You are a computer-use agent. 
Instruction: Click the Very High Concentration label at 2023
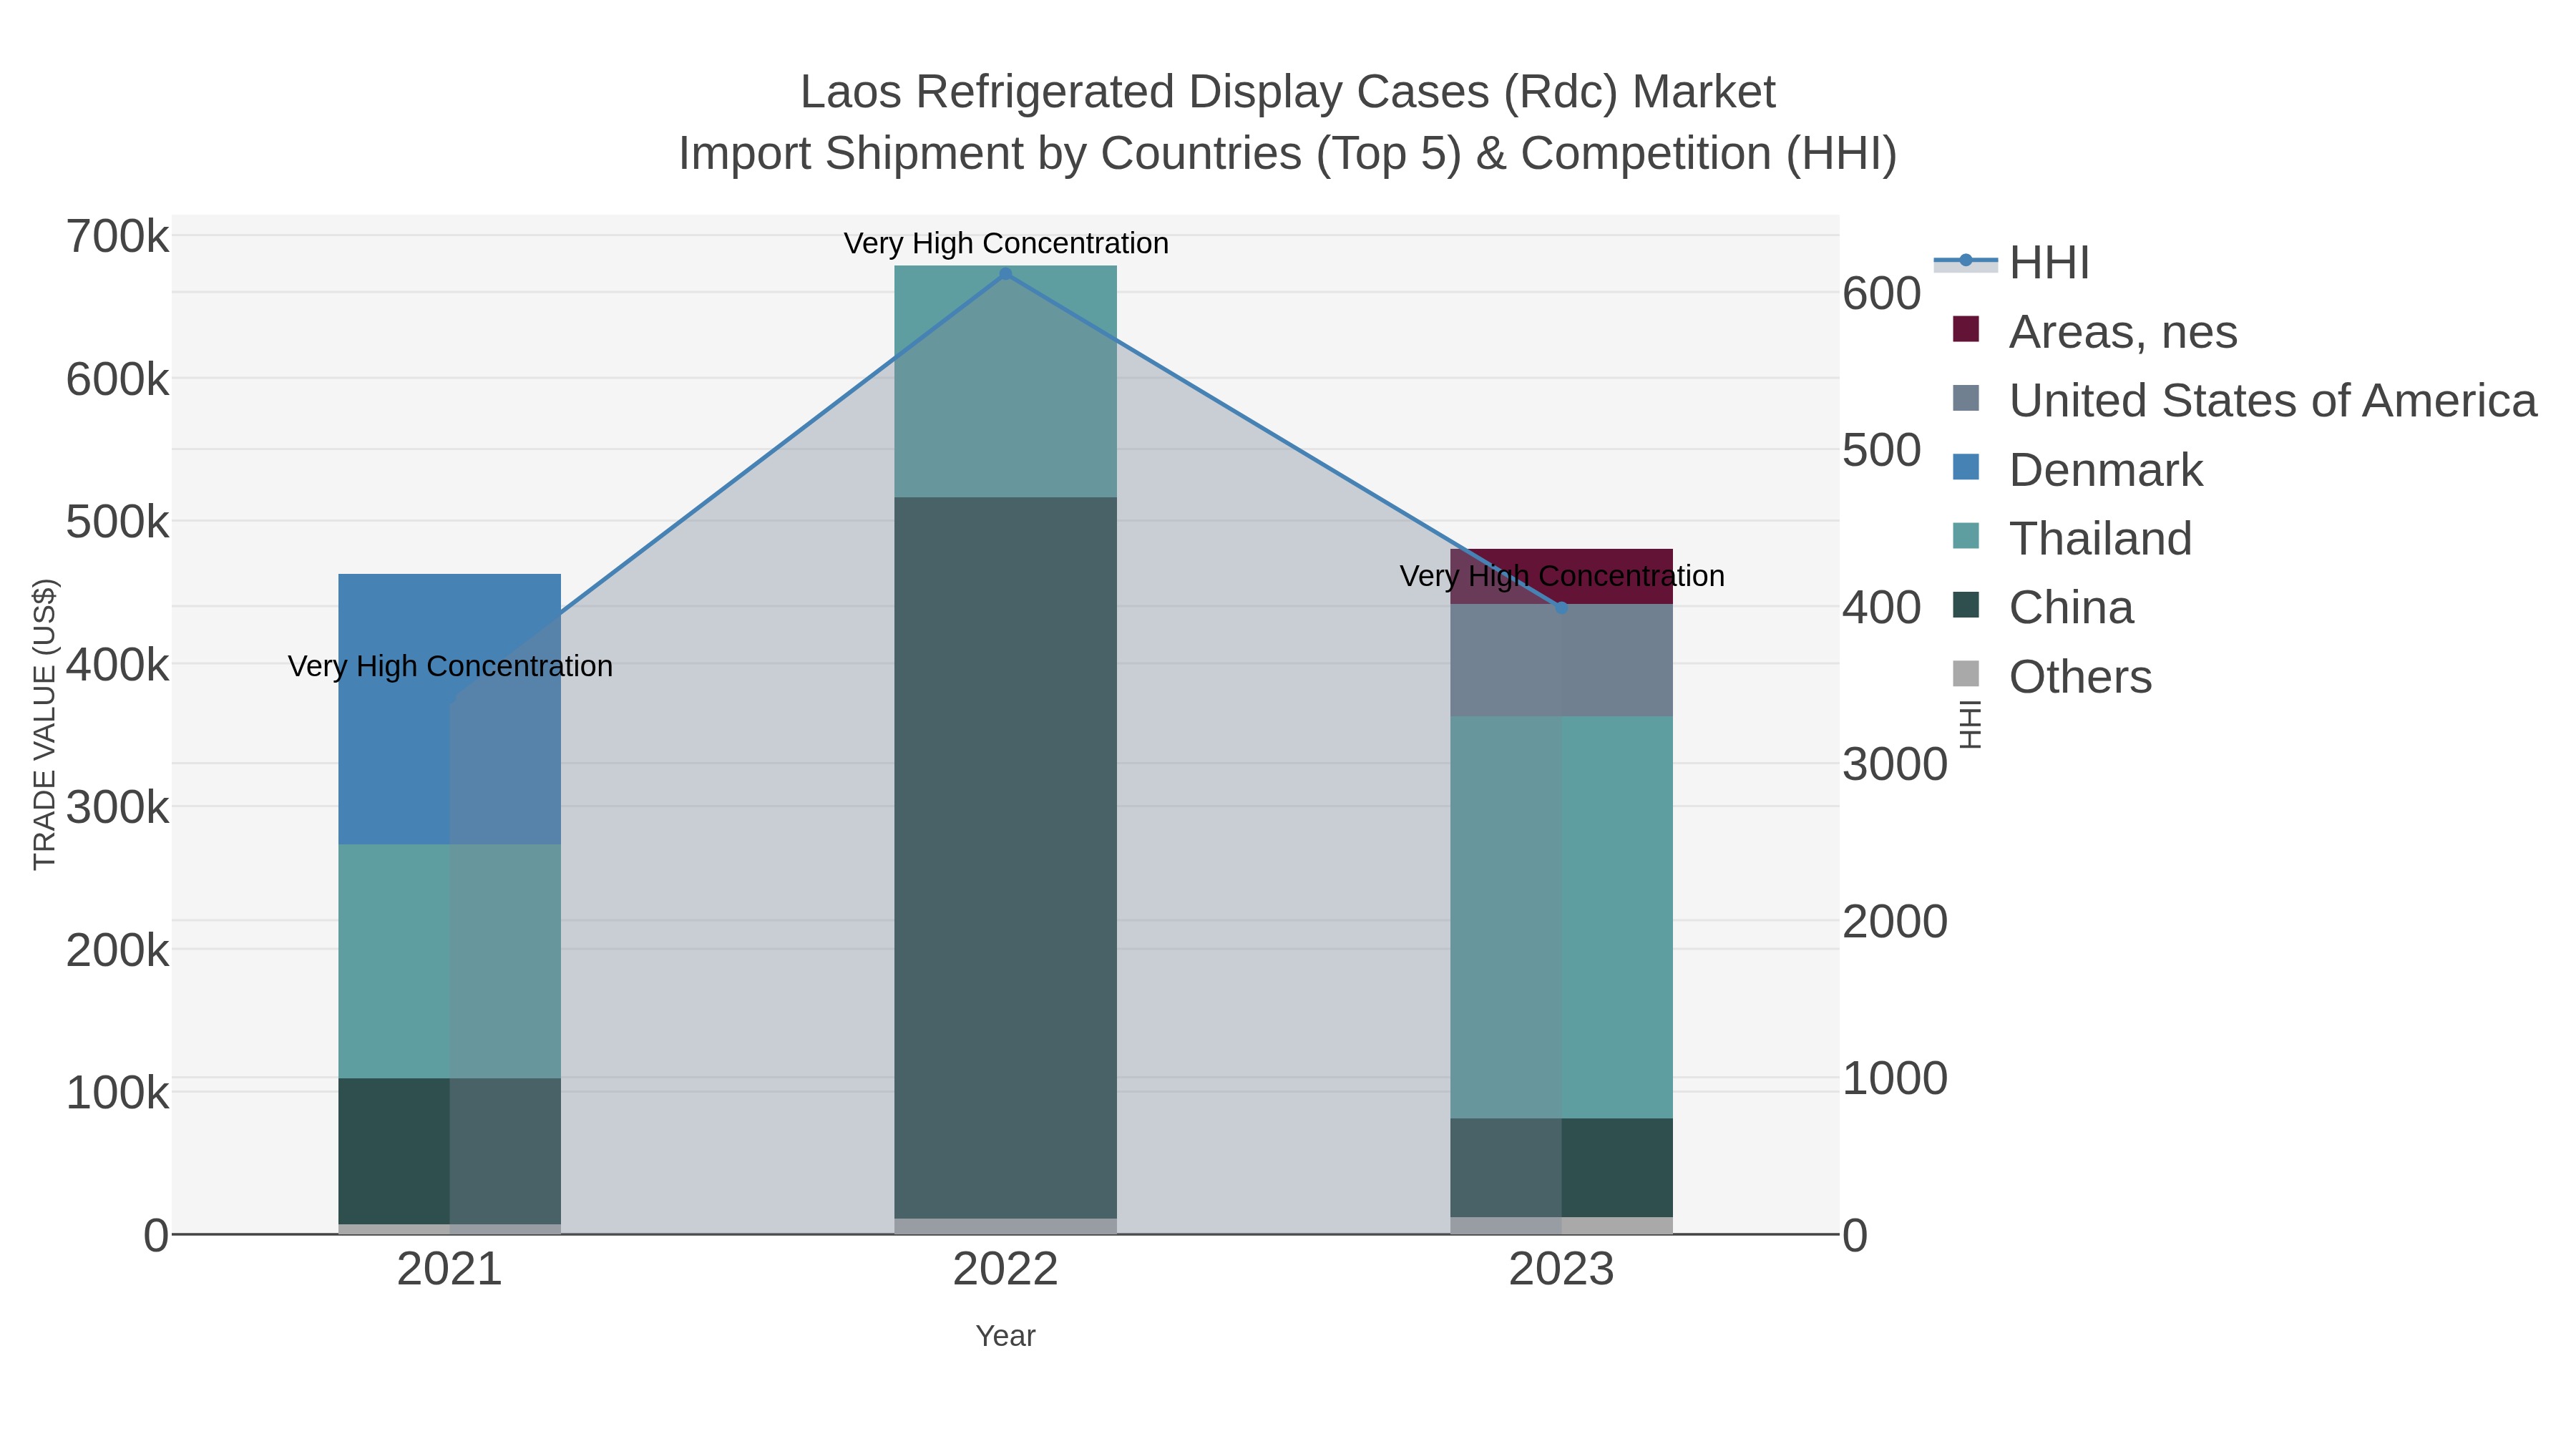point(1562,576)
